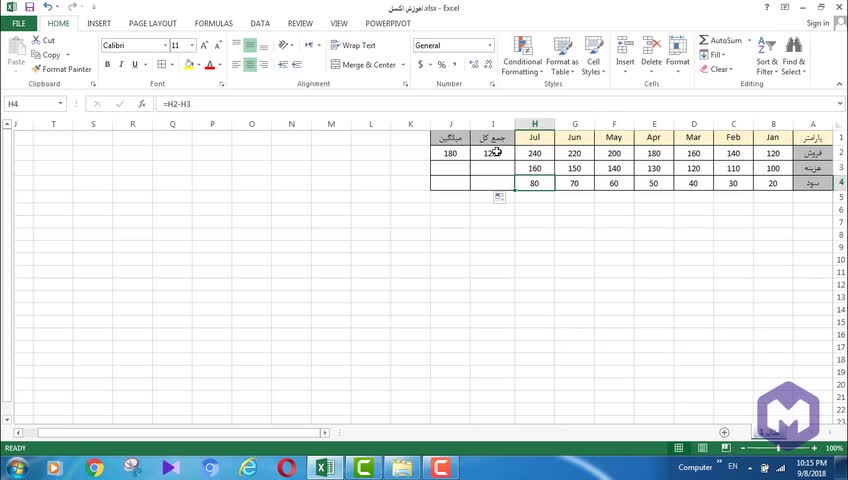The width and height of the screenshot is (848, 480).
Task: Open the Clear dropdown
Action: (x=716, y=69)
